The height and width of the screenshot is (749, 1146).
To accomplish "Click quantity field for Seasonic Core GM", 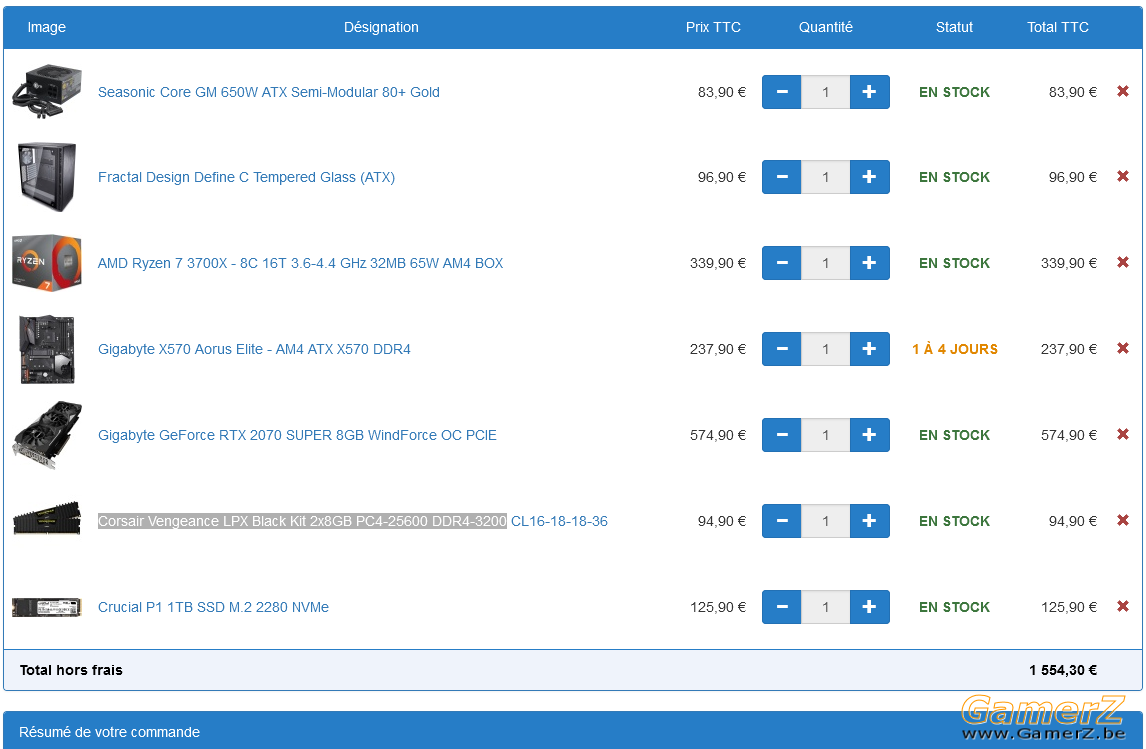I will [x=825, y=92].
